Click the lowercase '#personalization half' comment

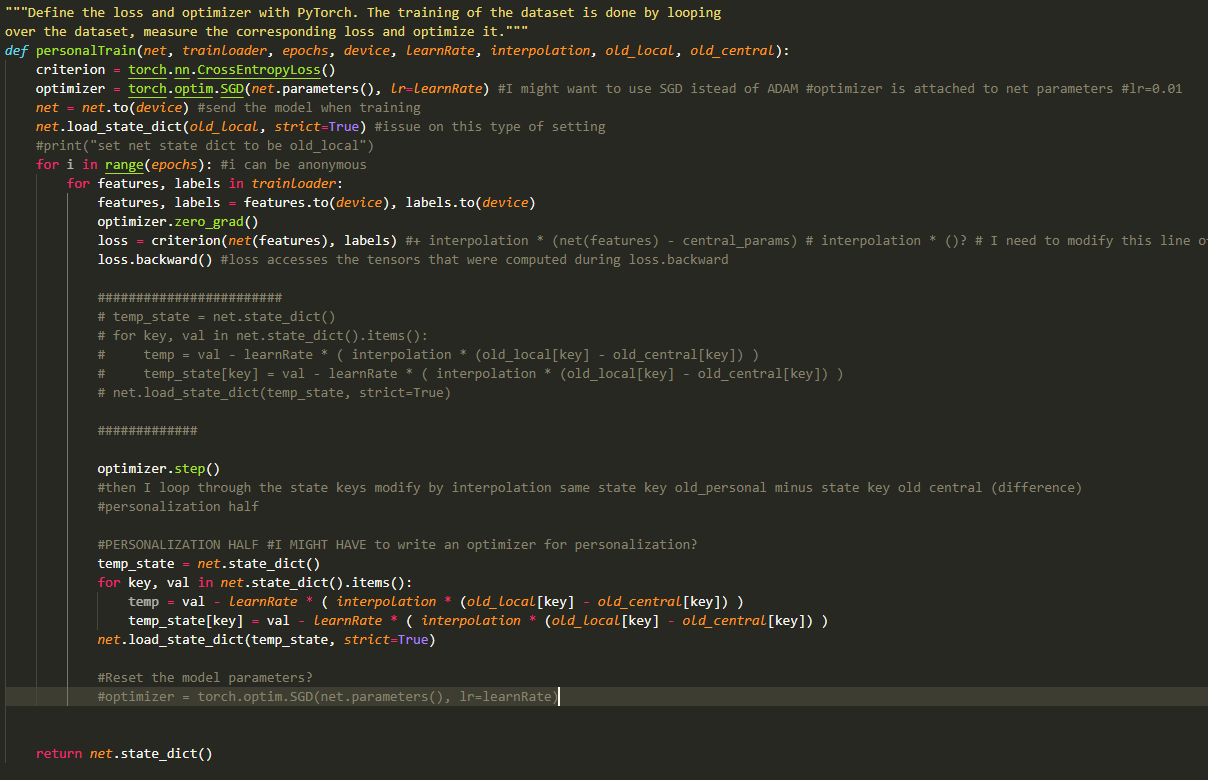[178, 507]
